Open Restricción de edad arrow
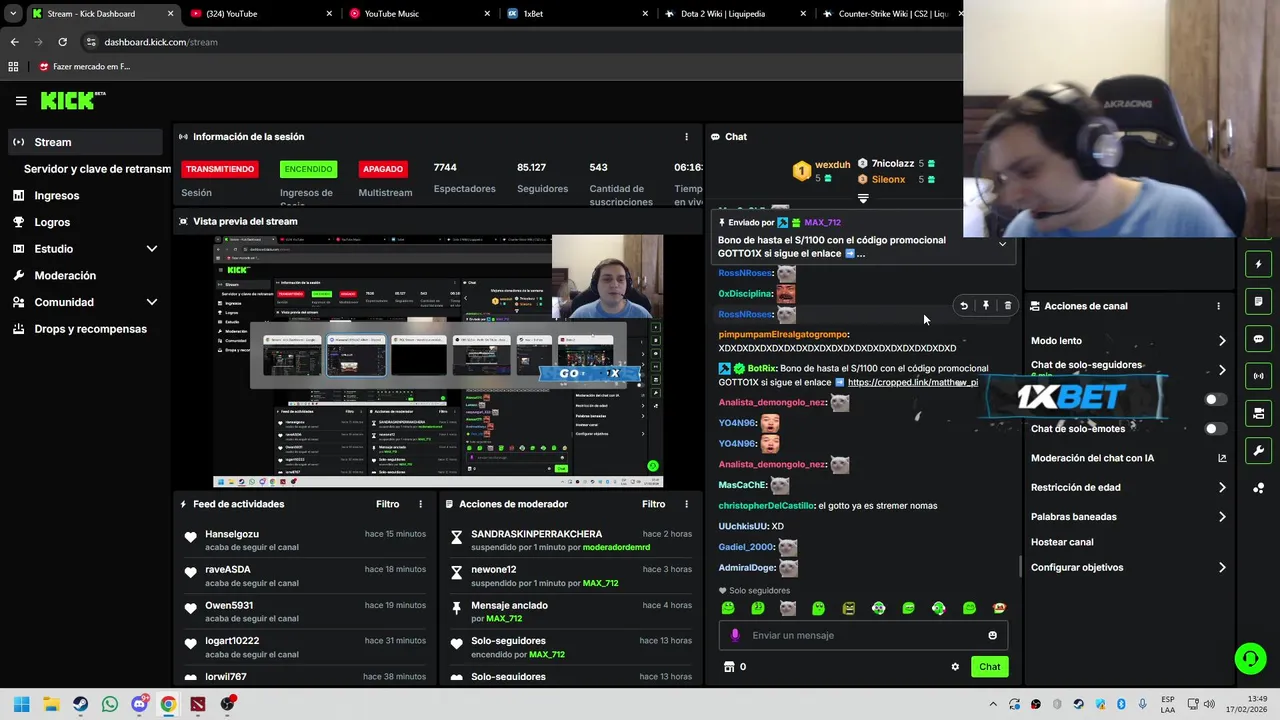Screen dimensions: 1280x720 1222,488
